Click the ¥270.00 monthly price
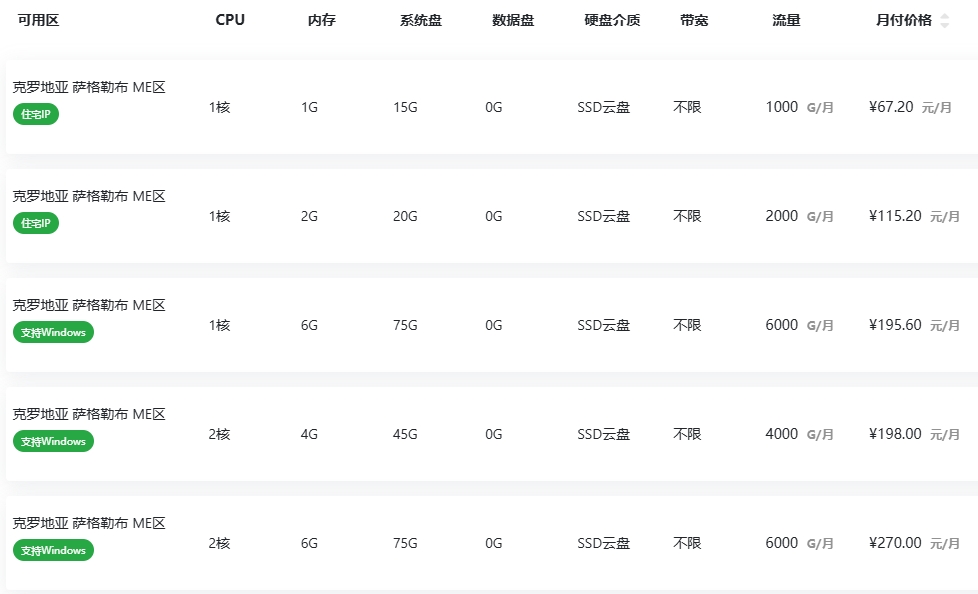 pos(895,543)
